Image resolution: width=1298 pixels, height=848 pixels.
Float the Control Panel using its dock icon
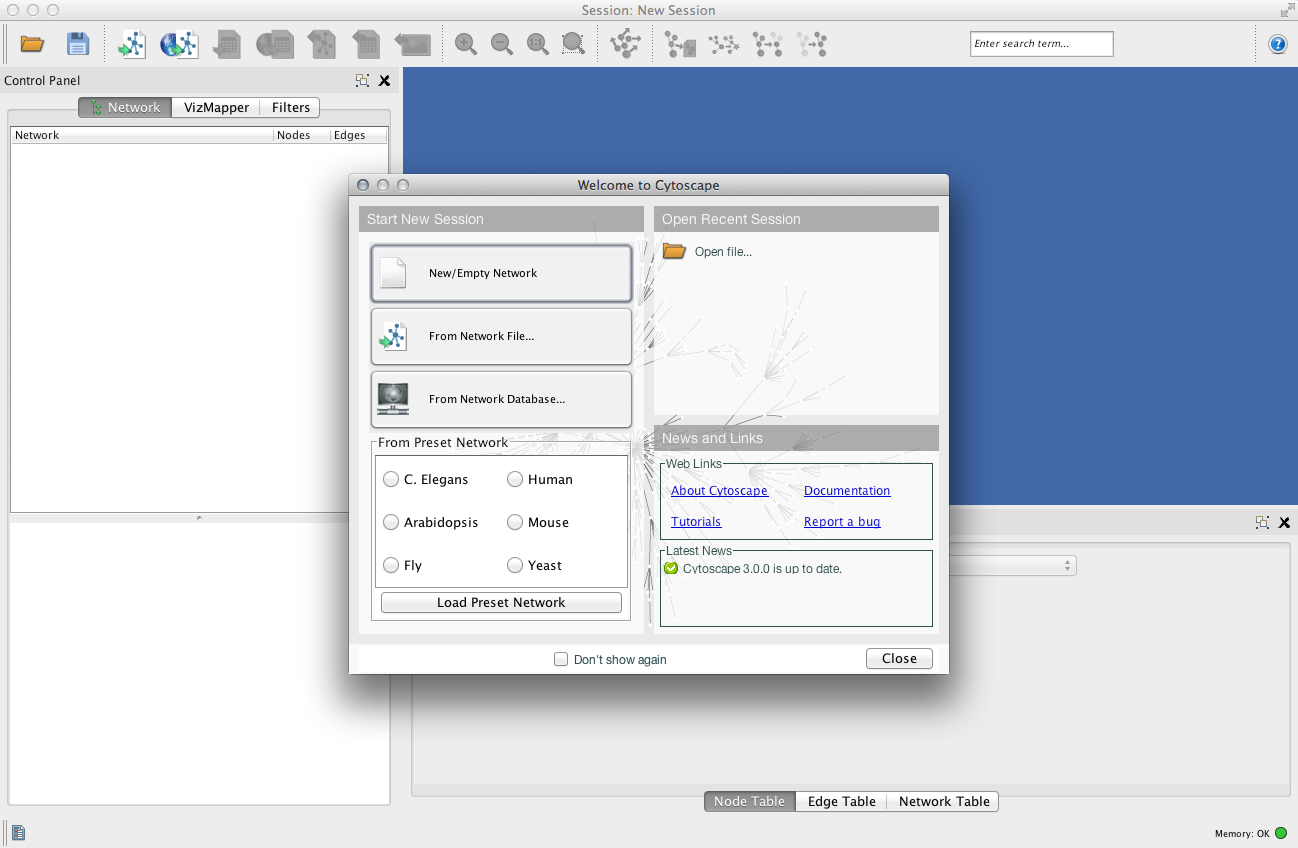[x=362, y=81]
